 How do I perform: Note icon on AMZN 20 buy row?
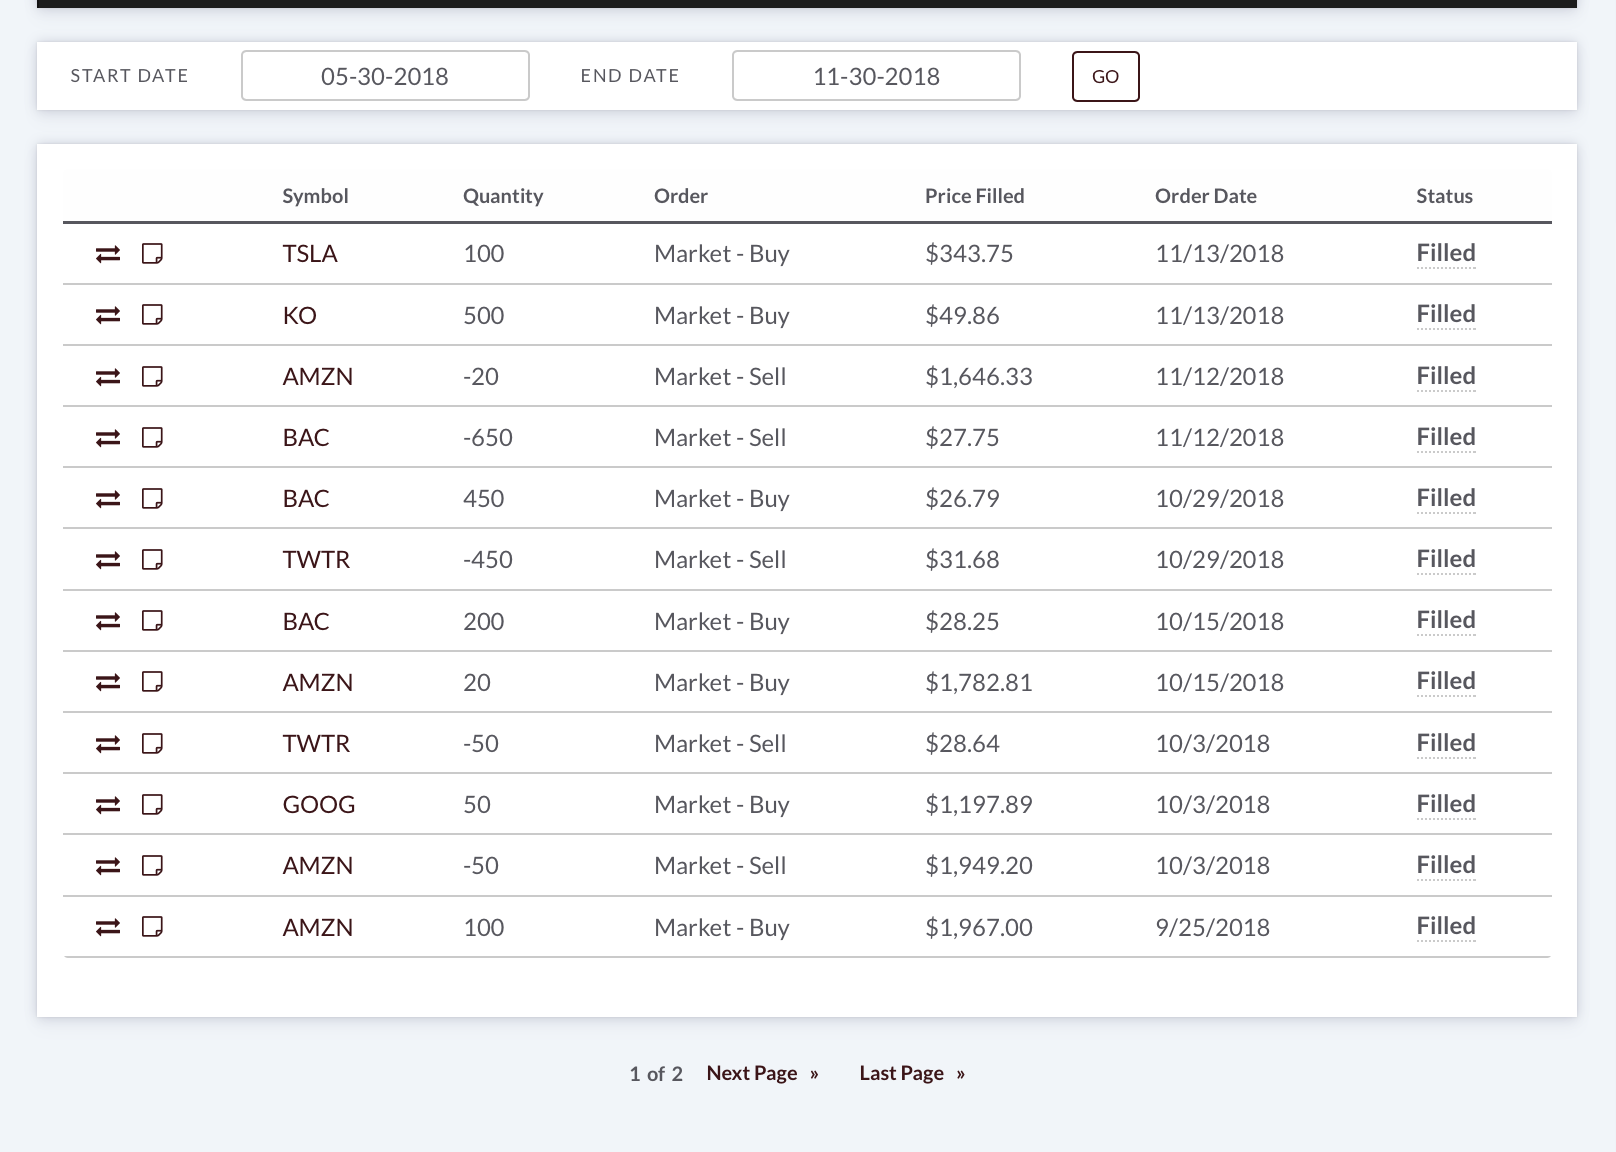click(x=152, y=682)
